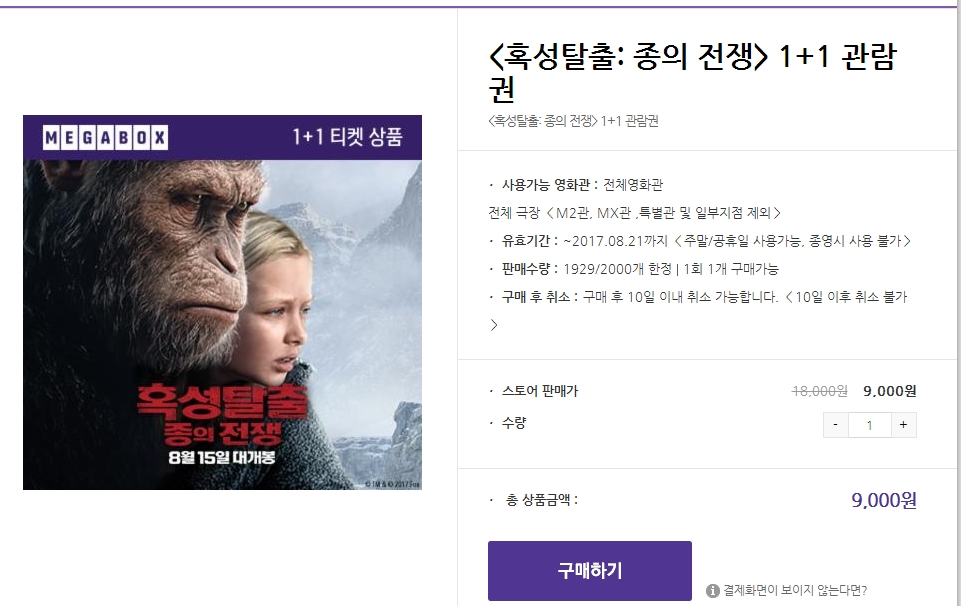Click the small gray product subtitle text
Image resolution: width=961 pixels, height=606 pixels.
[573, 121]
